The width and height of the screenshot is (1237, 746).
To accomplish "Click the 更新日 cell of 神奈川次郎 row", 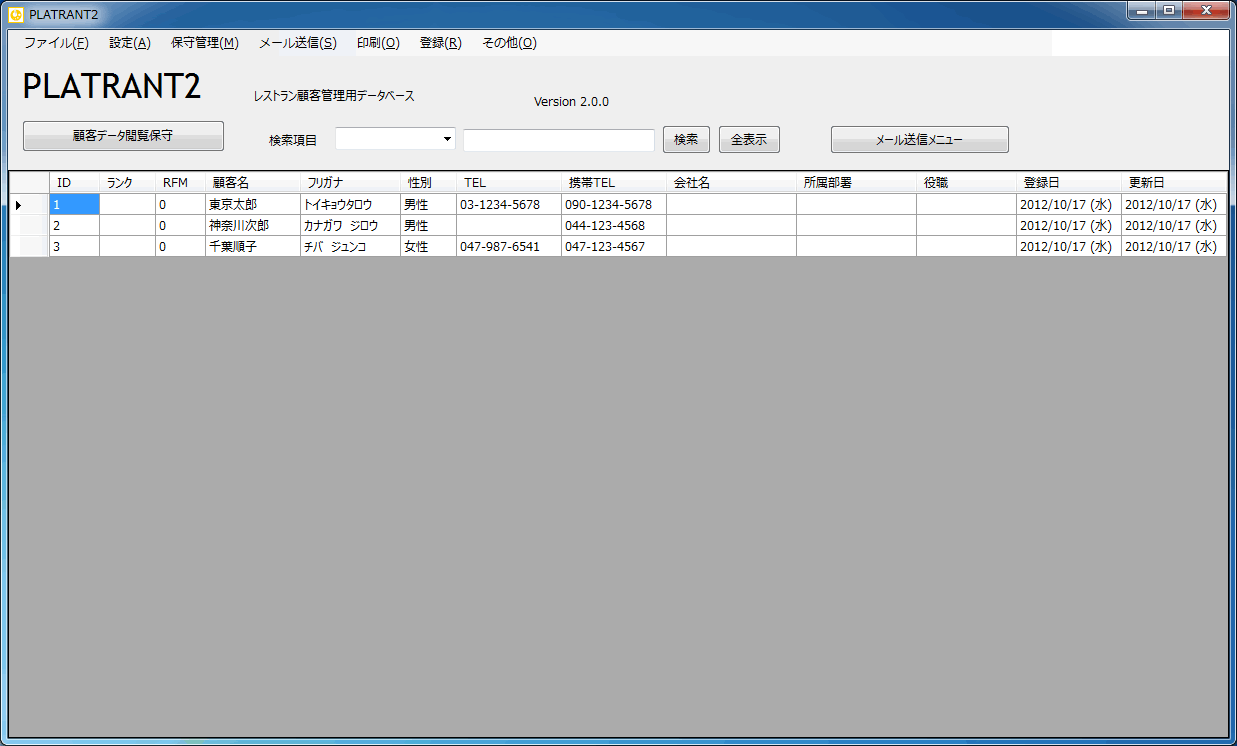I will click(1174, 225).
